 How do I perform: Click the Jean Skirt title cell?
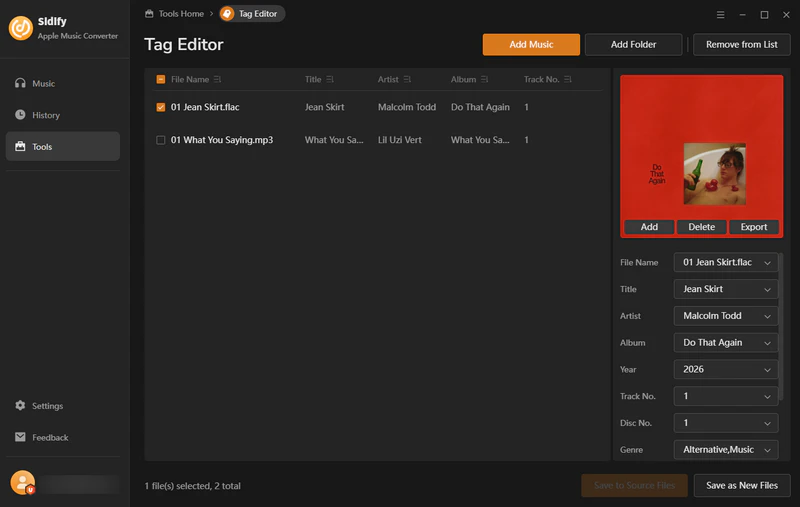[x=324, y=107]
